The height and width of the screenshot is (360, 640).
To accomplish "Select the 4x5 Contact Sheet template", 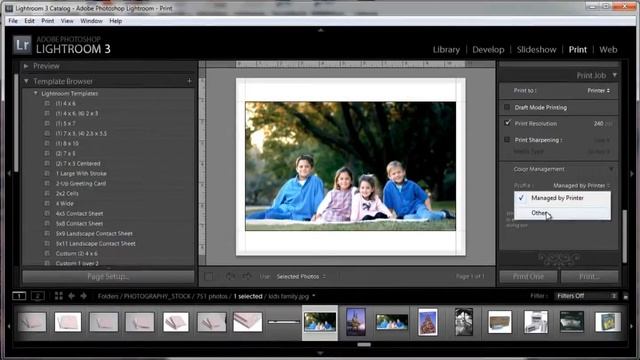I will click(79, 213).
